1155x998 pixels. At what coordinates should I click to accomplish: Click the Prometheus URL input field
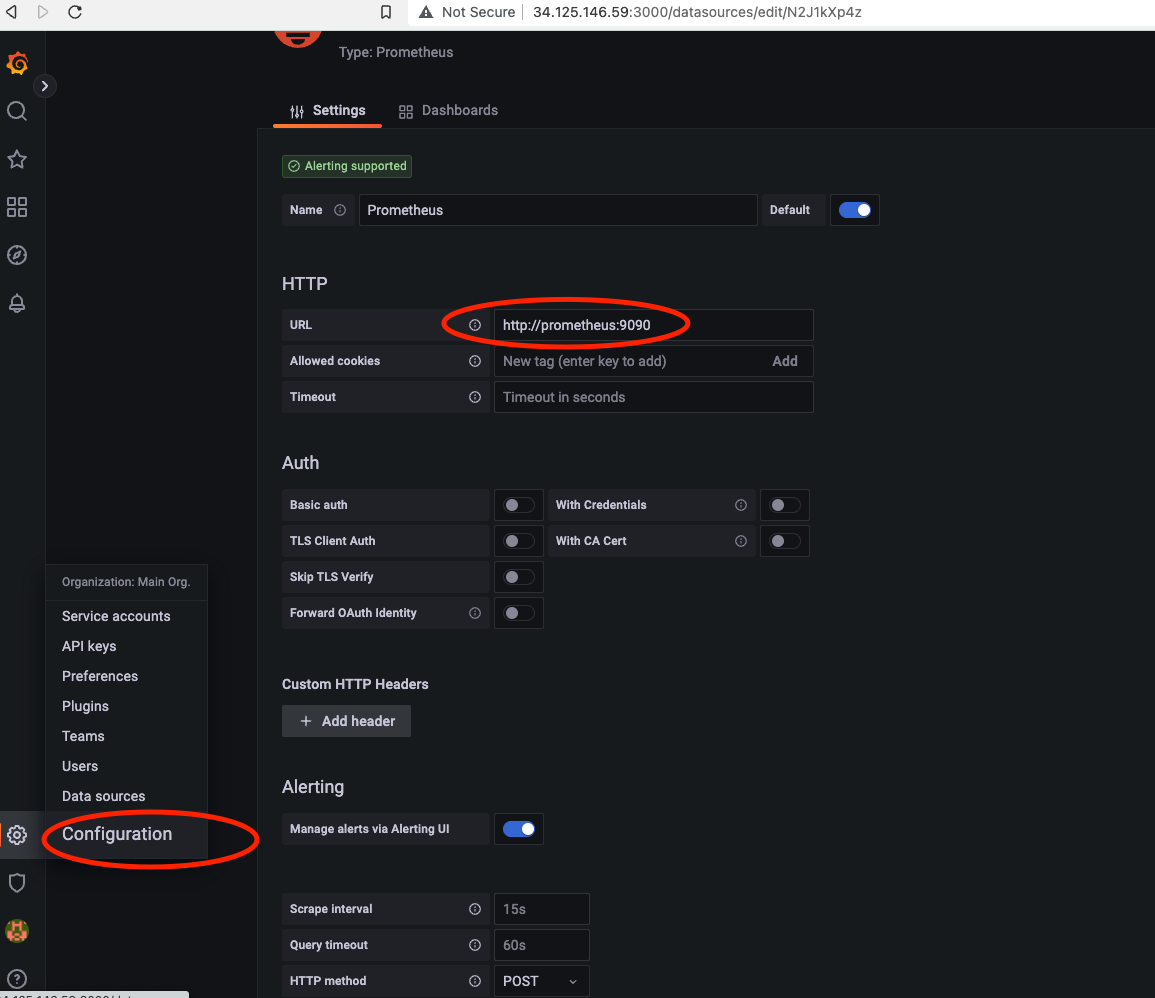[653, 325]
